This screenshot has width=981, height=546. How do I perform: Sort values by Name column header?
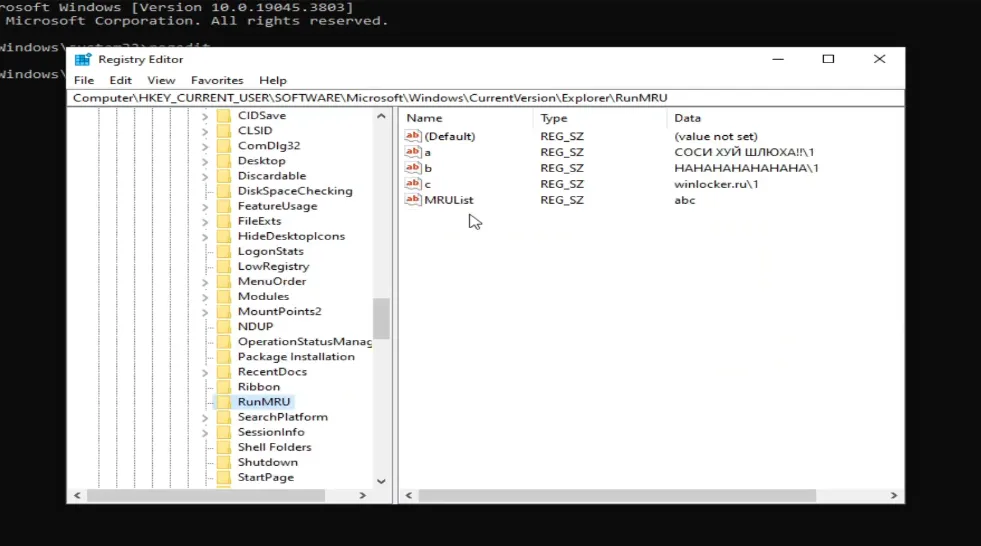(466, 118)
